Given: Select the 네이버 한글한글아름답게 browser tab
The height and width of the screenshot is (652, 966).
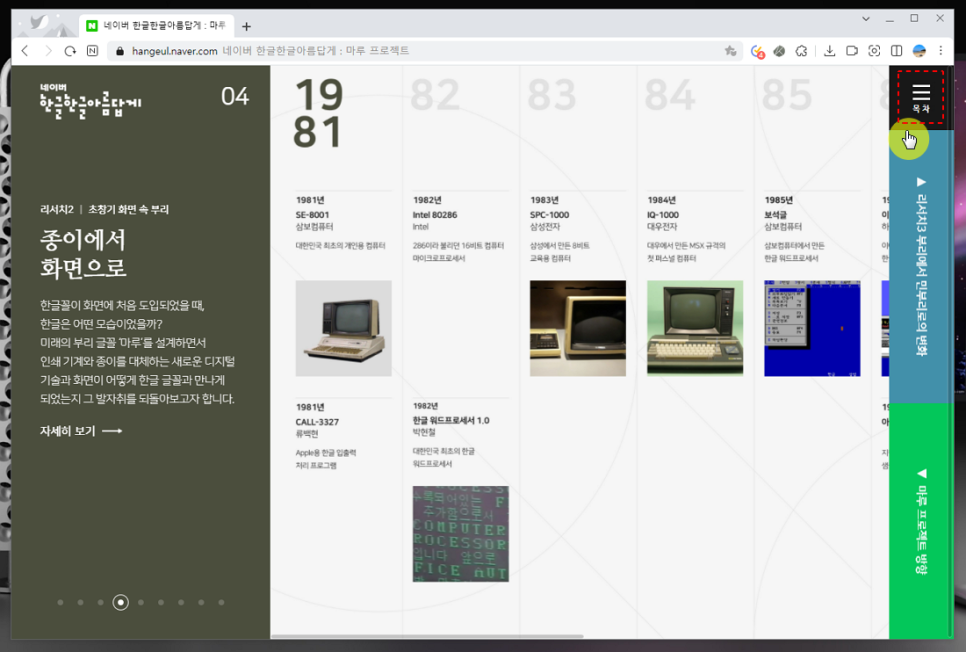Looking at the screenshot, I should 156,25.
